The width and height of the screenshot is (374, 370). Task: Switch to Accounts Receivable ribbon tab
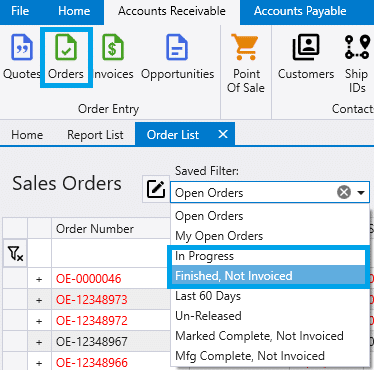(x=172, y=12)
